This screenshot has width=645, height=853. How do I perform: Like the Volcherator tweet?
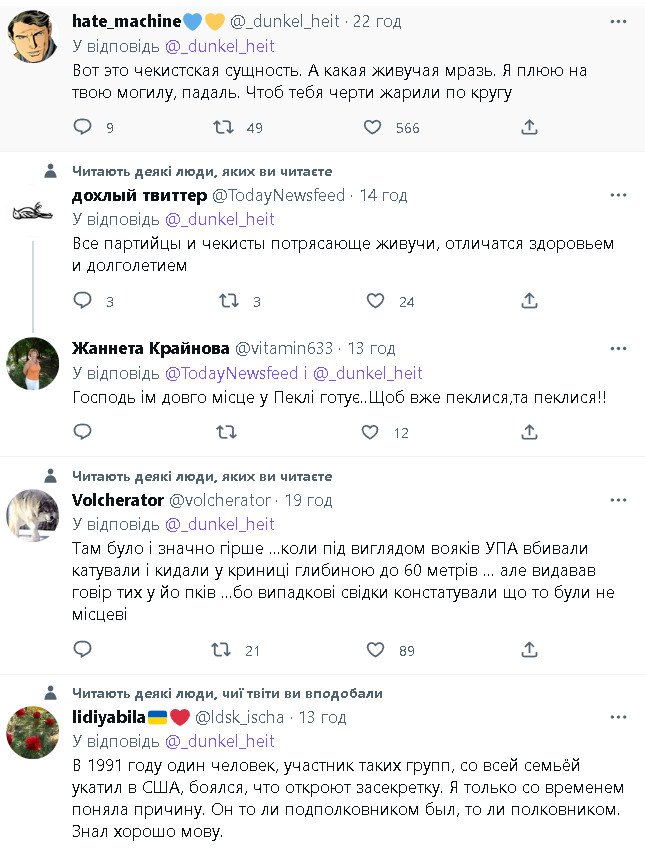click(375, 650)
